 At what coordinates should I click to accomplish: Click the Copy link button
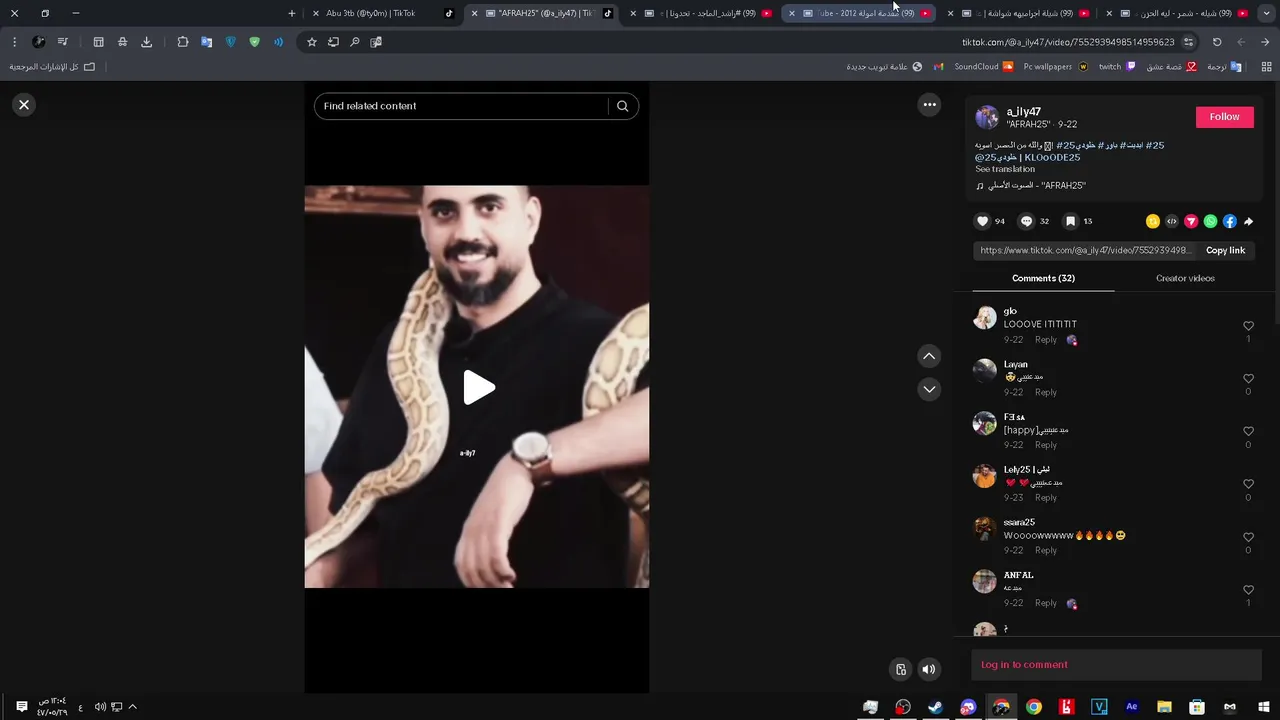coord(1225,251)
